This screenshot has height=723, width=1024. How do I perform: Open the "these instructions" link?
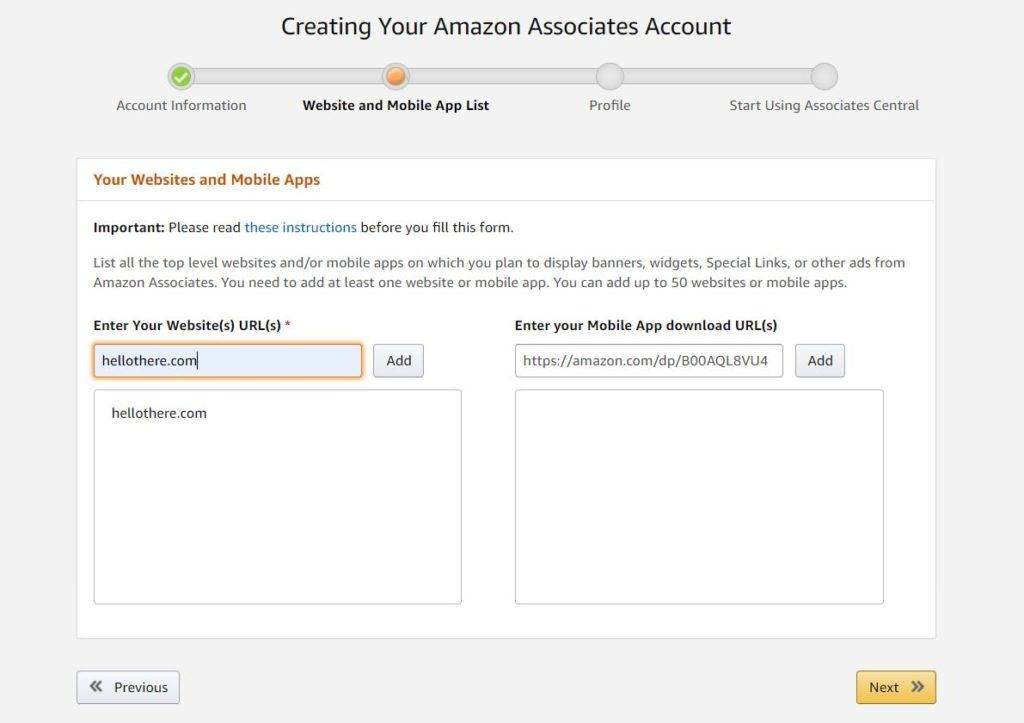point(300,227)
